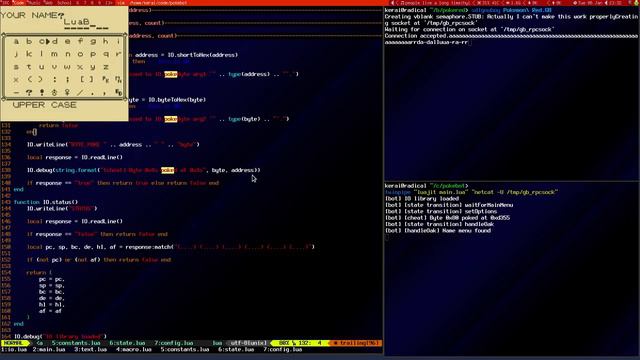Click the first 'local response = IO.readLine()' line

[x=75, y=157]
